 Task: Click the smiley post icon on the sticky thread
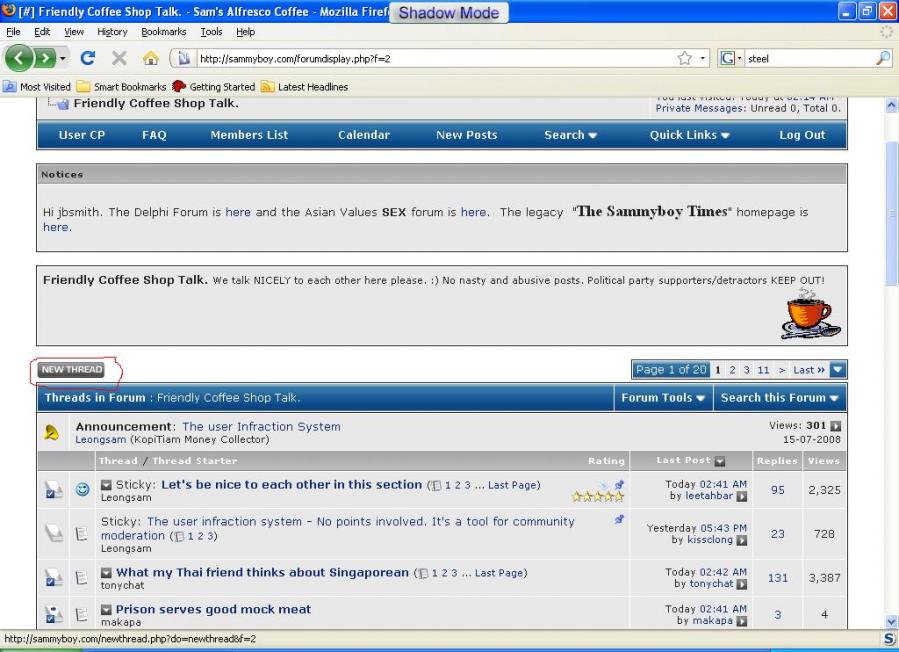(83, 489)
